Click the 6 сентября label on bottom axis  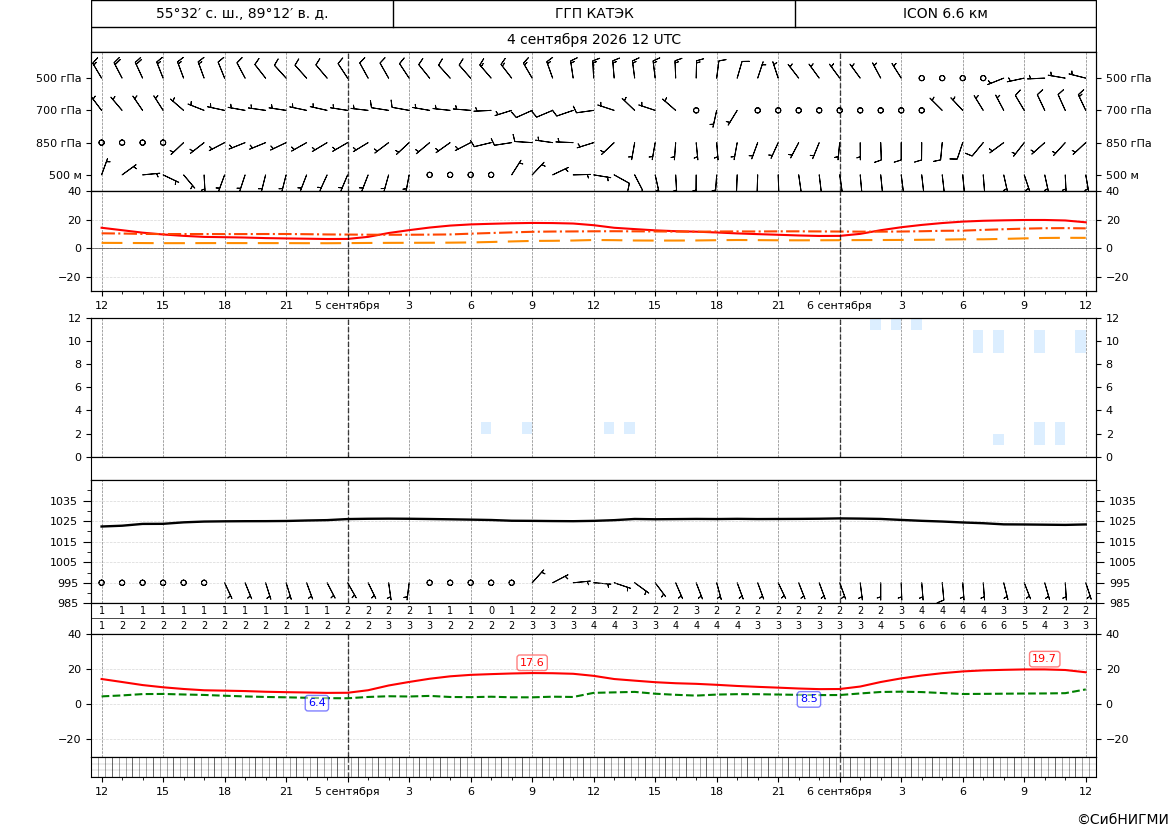point(839,791)
